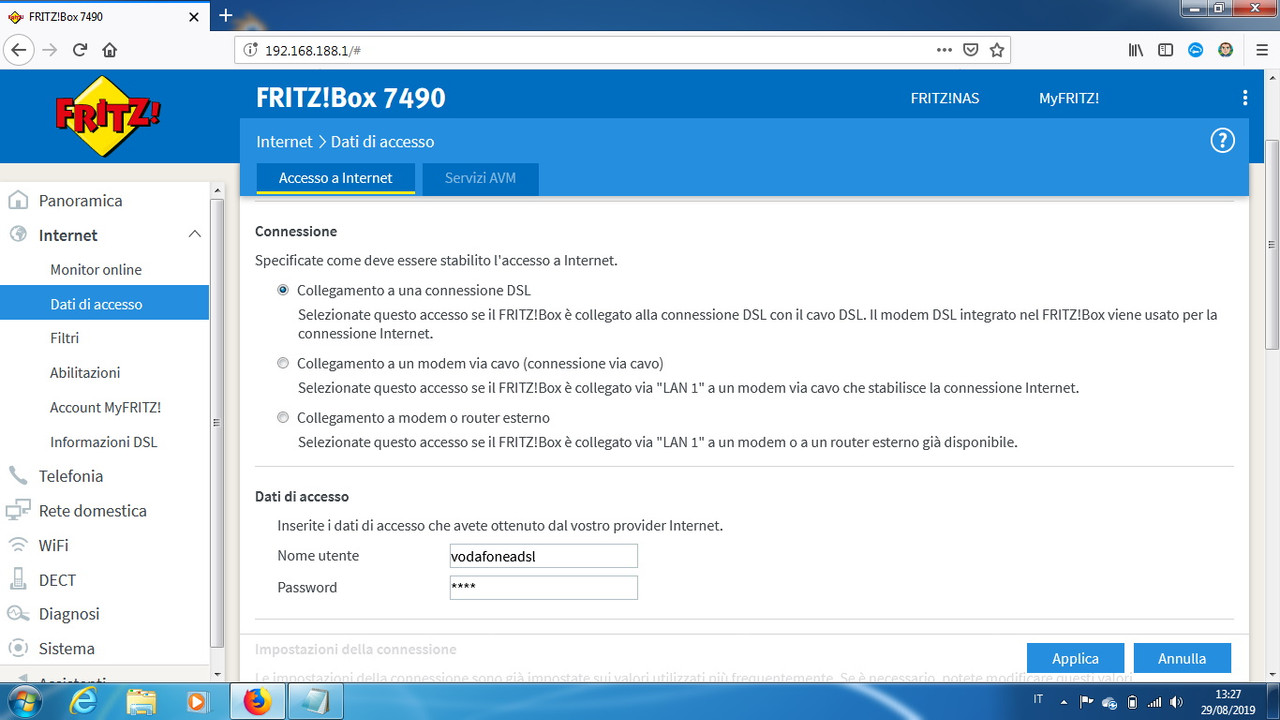Reload the page

pyautogui.click(x=80, y=50)
